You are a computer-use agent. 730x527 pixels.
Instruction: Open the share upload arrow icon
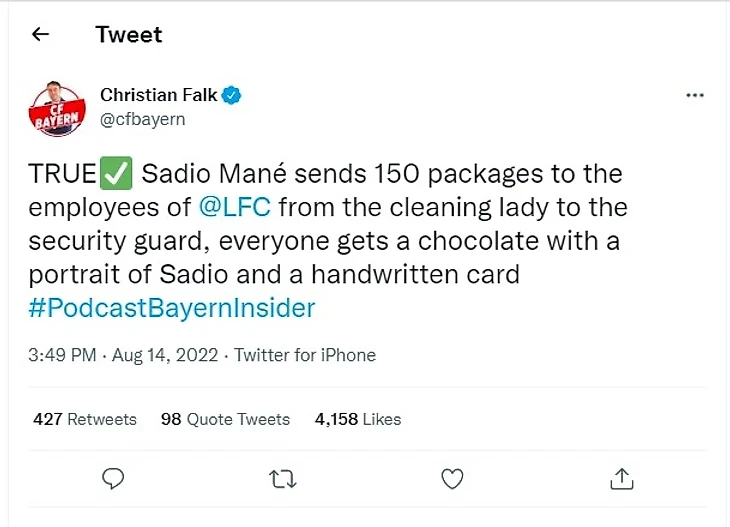coord(622,479)
